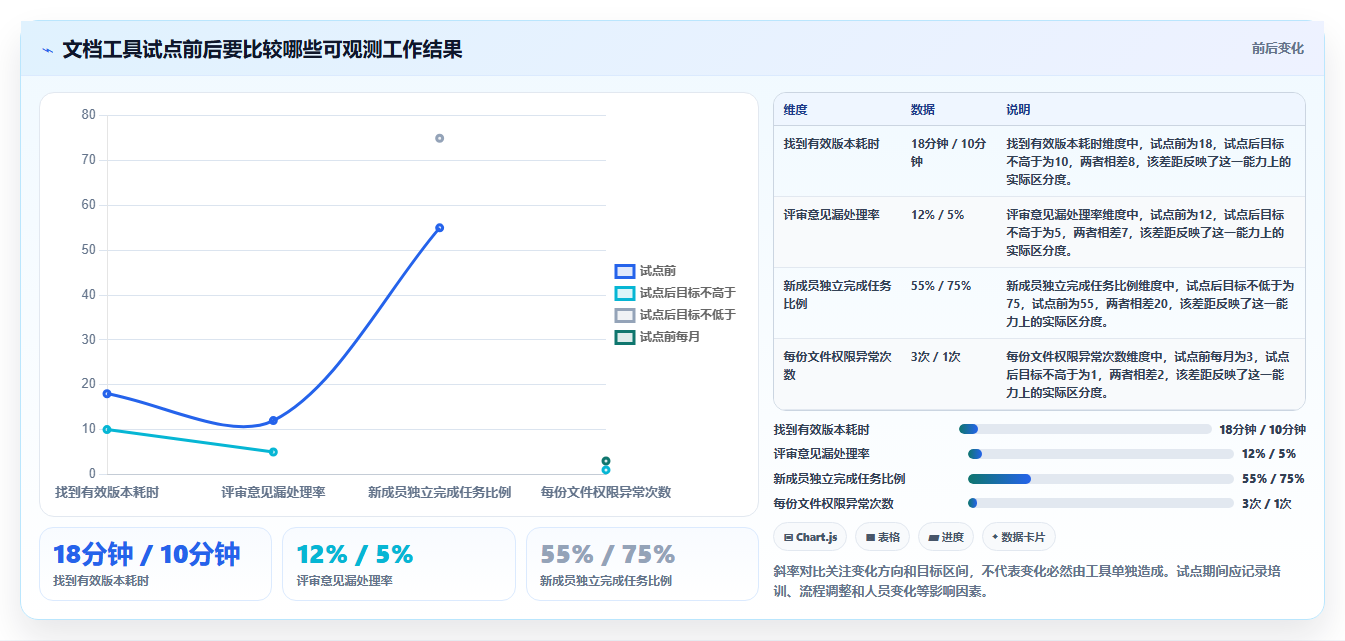This screenshot has height=641, width=1345.
Task: Open the 18分钟 / 10分钟 data card
Action: coord(155,564)
